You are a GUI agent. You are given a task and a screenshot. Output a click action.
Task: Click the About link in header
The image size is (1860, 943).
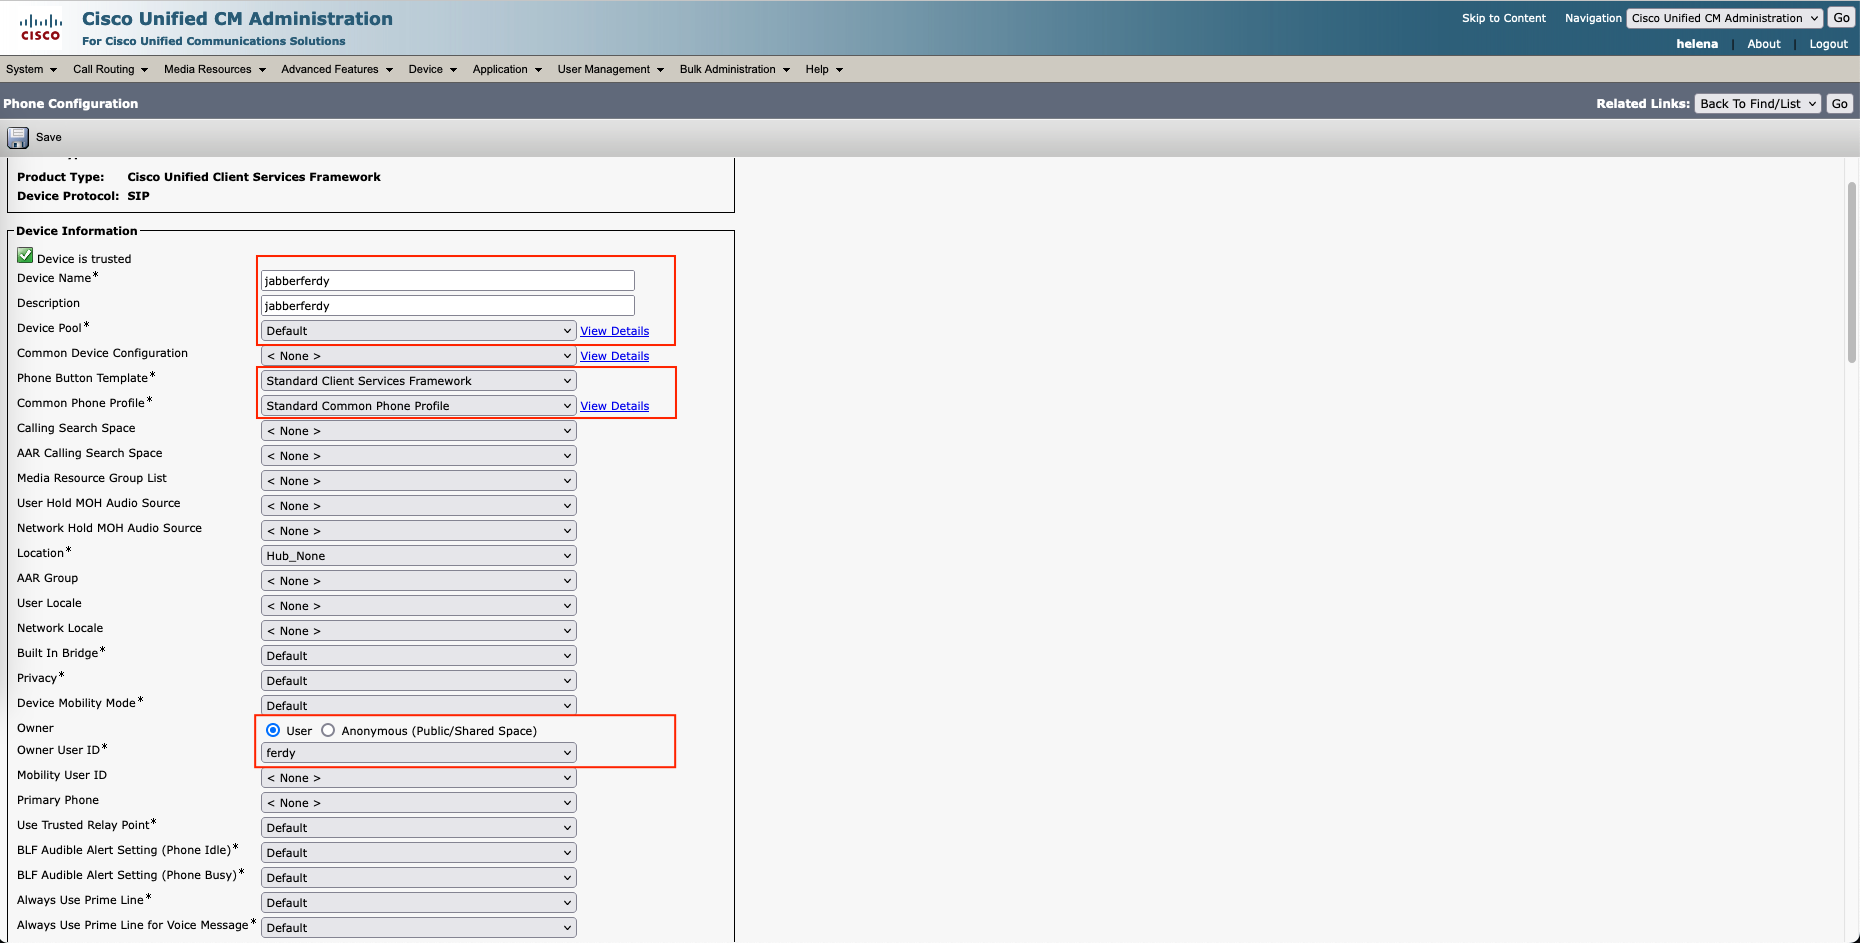coord(1763,44)
